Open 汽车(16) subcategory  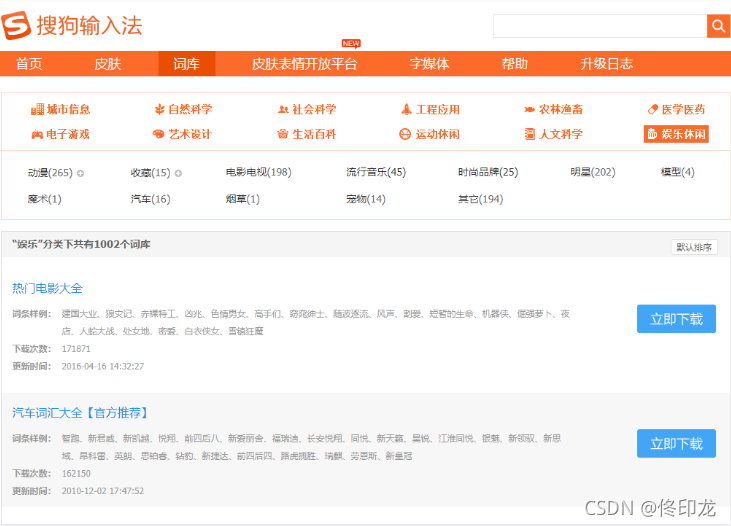[151, 199]
